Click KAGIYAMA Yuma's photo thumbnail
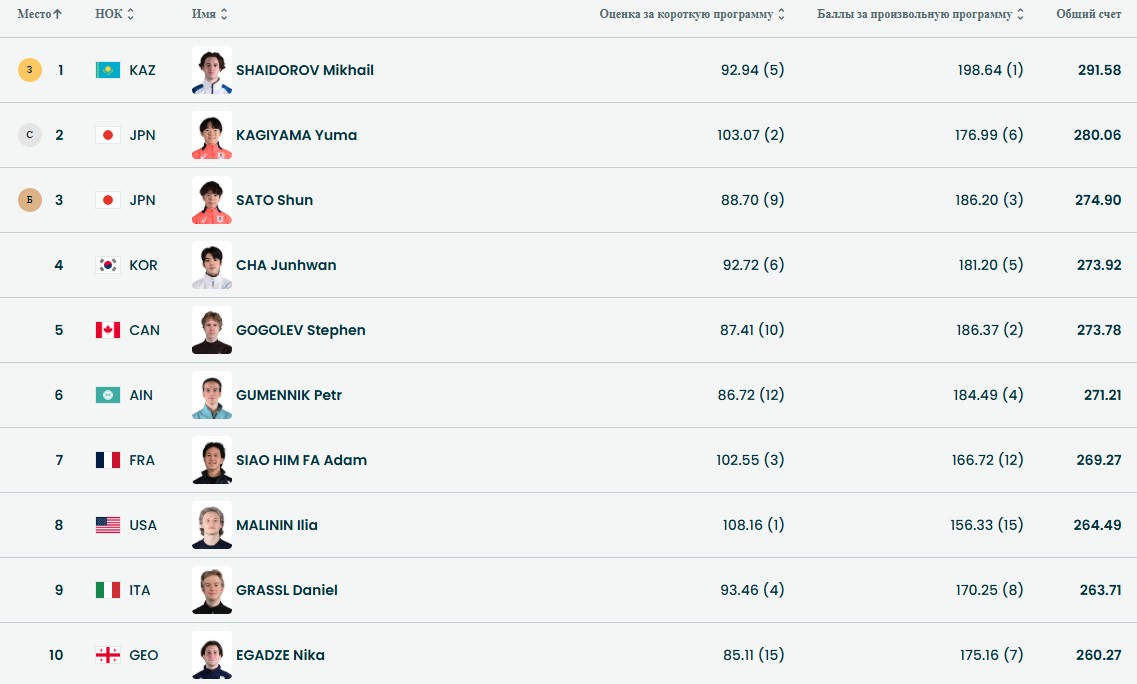 [212, 135]
